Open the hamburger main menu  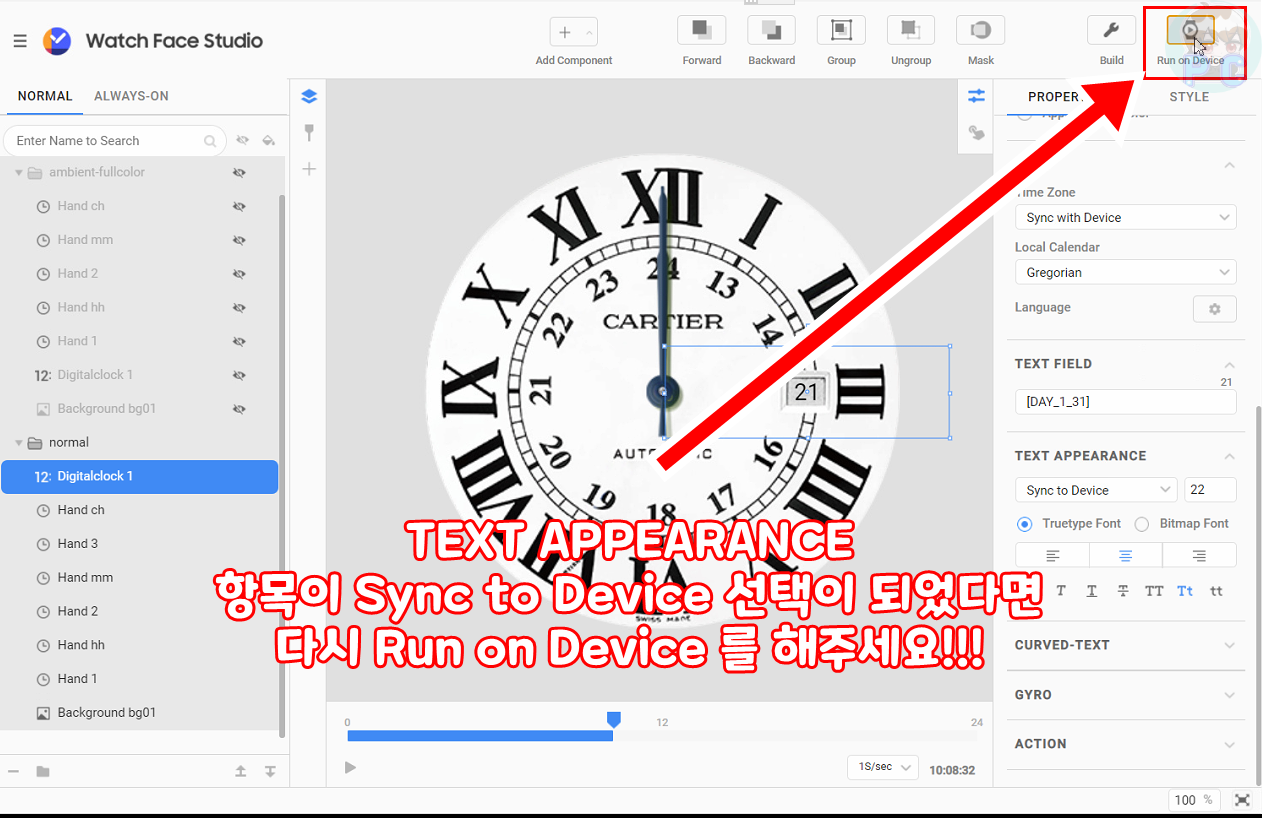point(20,41)
